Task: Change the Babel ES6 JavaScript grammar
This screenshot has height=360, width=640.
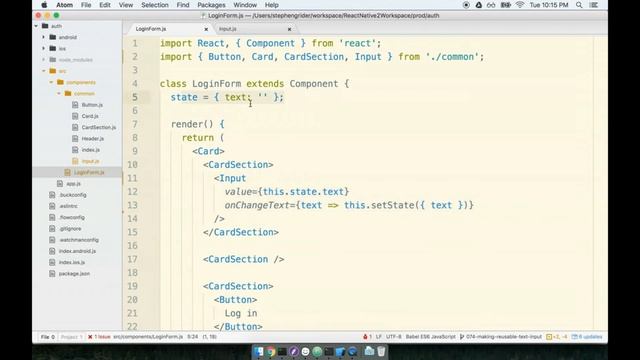Action: tap(431, 337)
